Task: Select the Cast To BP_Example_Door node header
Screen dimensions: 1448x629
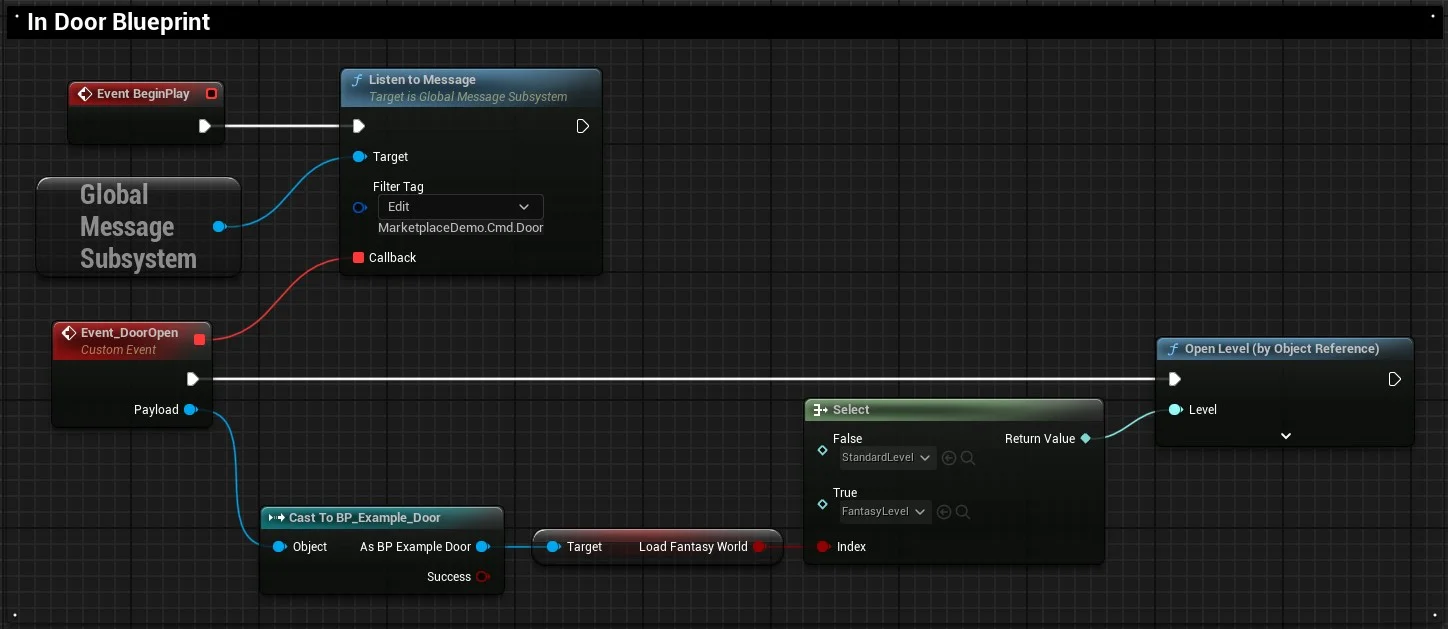Action: (x=381, y=518)
